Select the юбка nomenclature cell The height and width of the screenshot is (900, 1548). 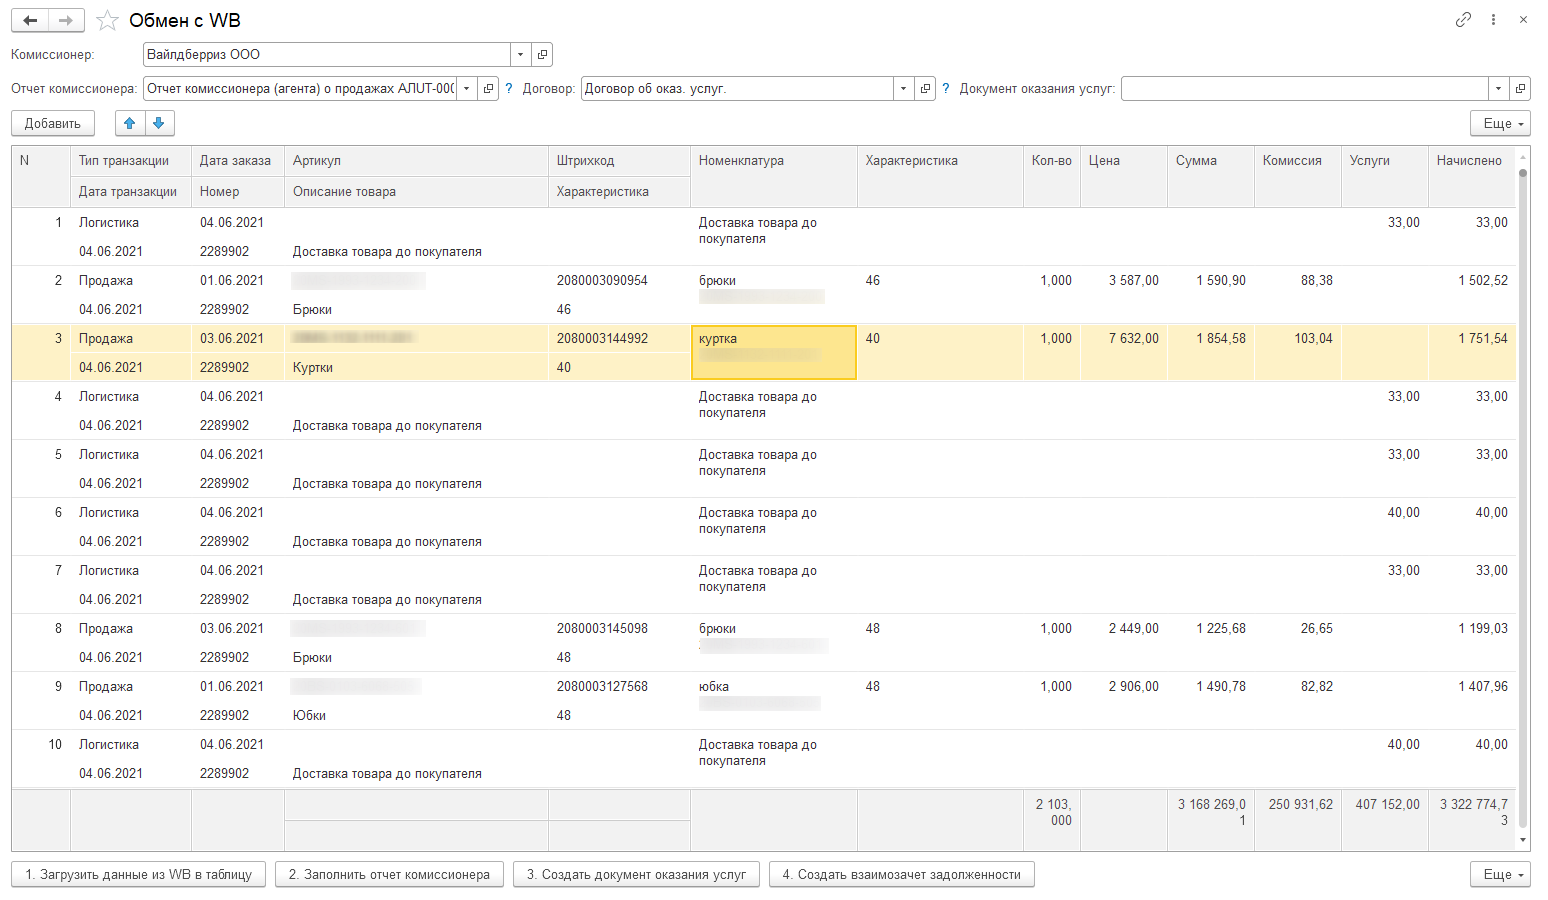[774, 700]
